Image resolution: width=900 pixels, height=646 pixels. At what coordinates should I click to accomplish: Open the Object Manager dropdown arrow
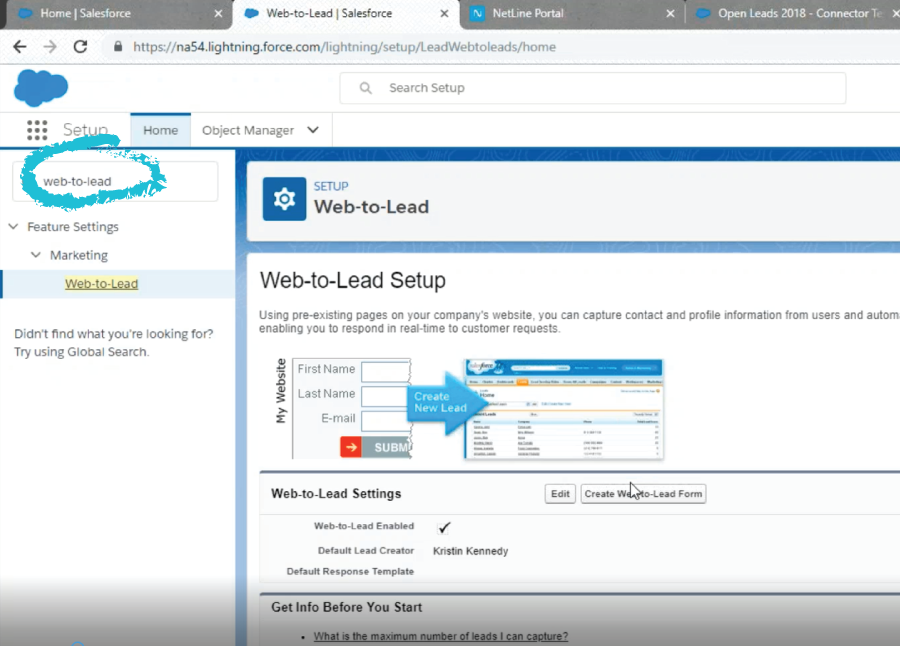click(x=313, y=130)
